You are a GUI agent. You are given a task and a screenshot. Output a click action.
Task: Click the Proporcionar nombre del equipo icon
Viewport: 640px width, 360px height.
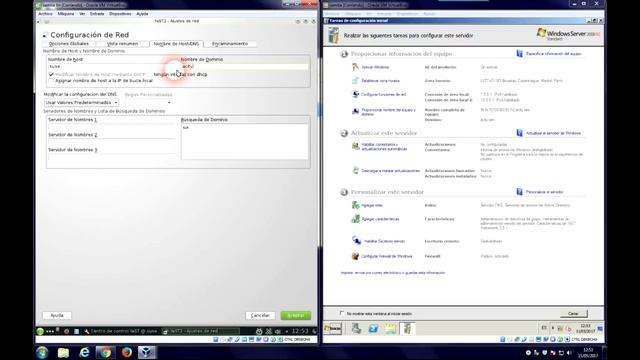(x=355, y=111)
